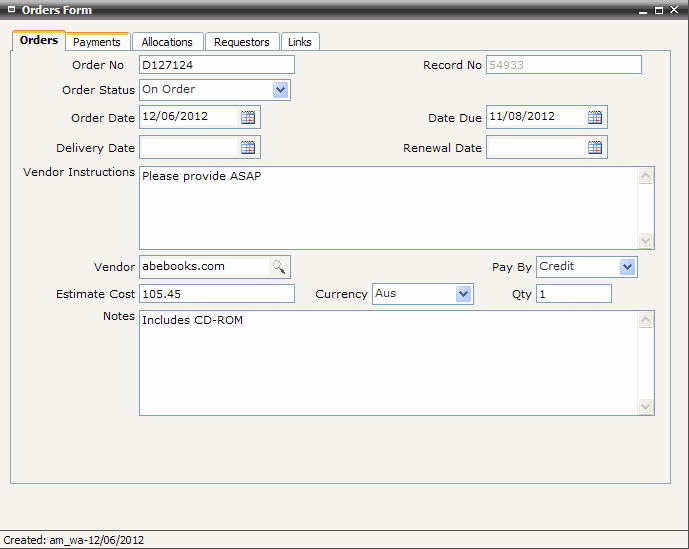Screen dimensions: 689x549
Task: Open the Date Due calendar picker
Action: [x=595, y=117]
